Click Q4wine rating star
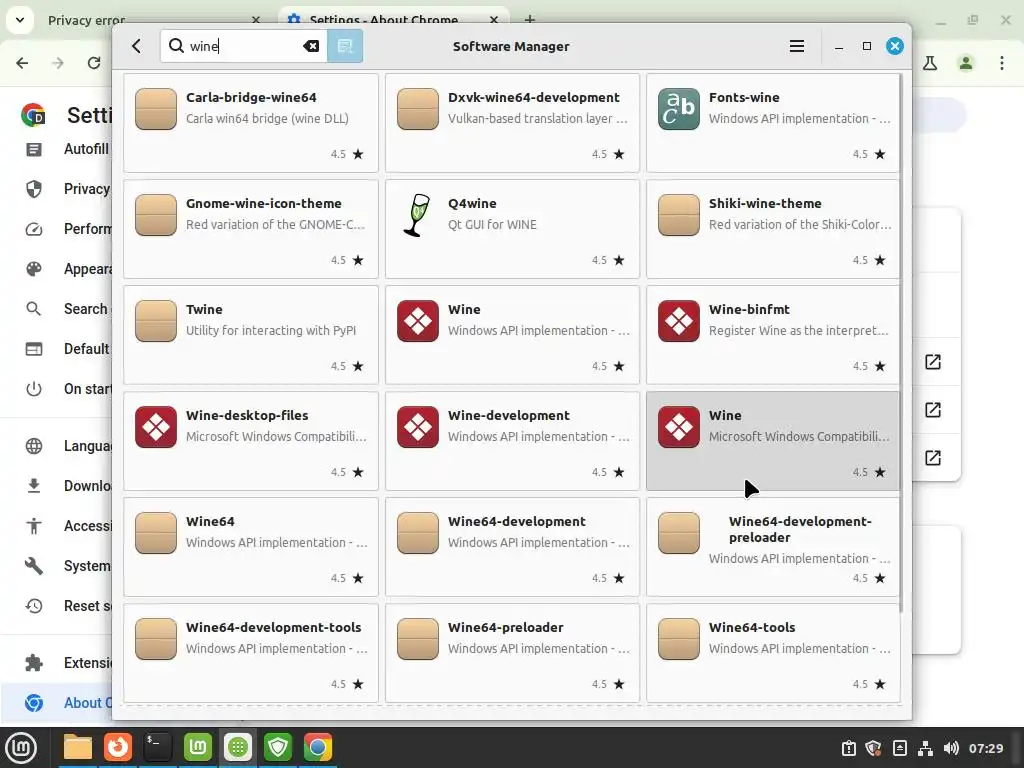Viewport: 1024px width, 768px height. 619,260
